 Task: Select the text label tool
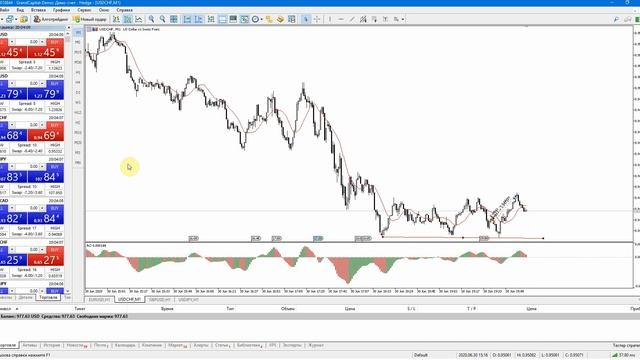point(385,19)
